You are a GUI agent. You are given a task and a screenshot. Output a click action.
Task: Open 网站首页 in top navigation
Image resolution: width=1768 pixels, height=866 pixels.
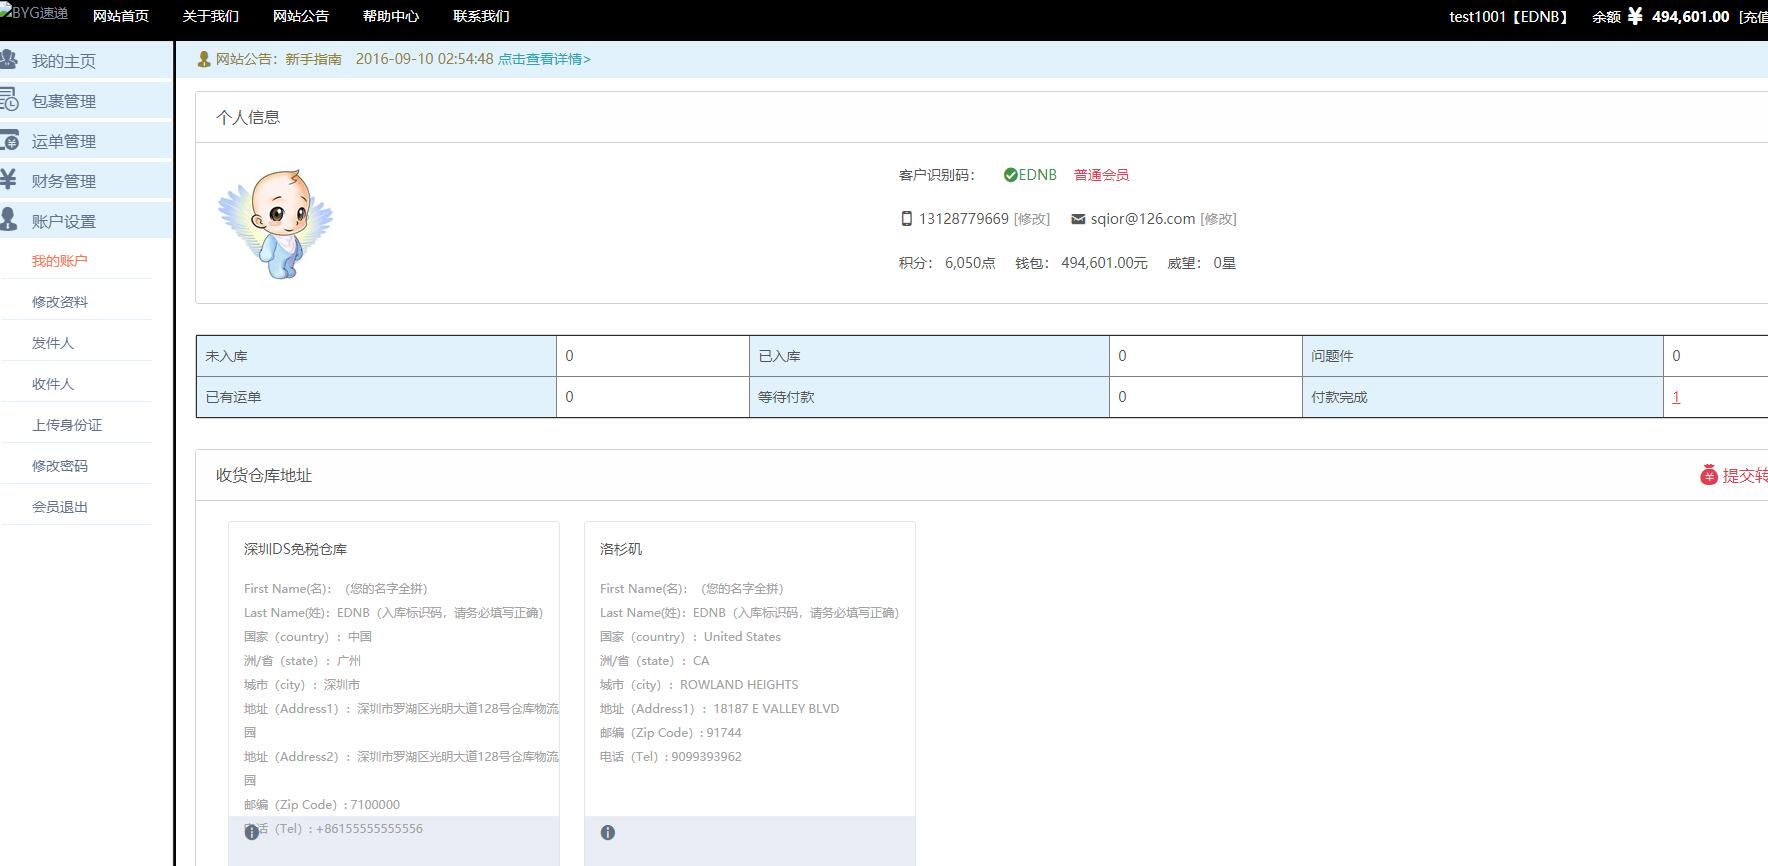120,16
